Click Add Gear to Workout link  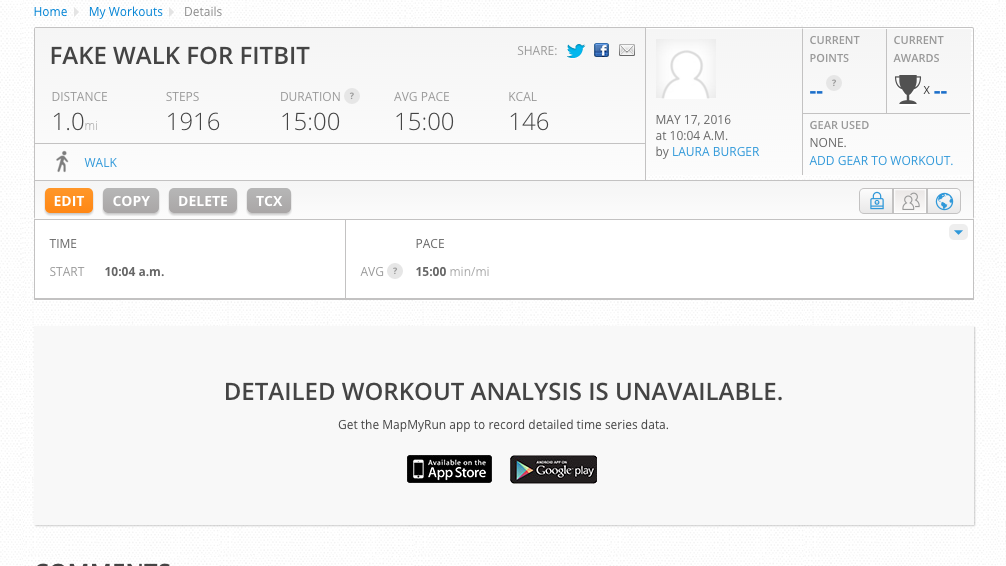pos(881,161)
